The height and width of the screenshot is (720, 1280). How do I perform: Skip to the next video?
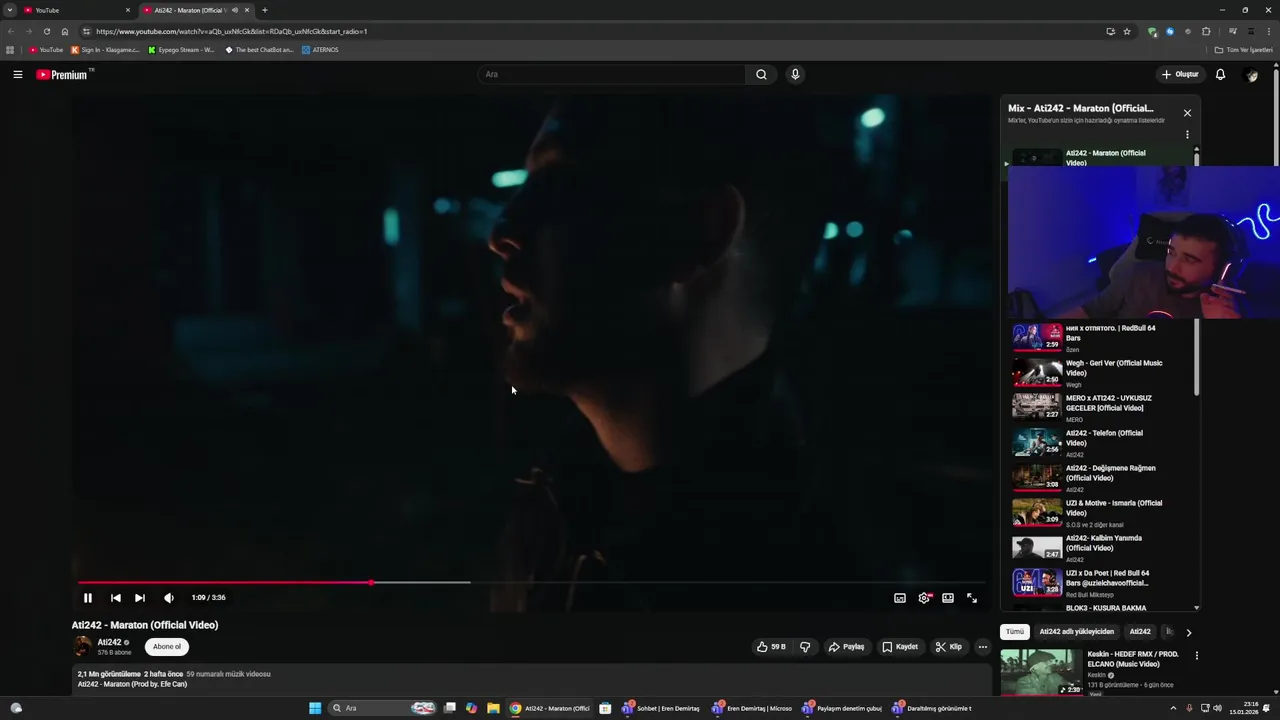(x=140, y=598)
